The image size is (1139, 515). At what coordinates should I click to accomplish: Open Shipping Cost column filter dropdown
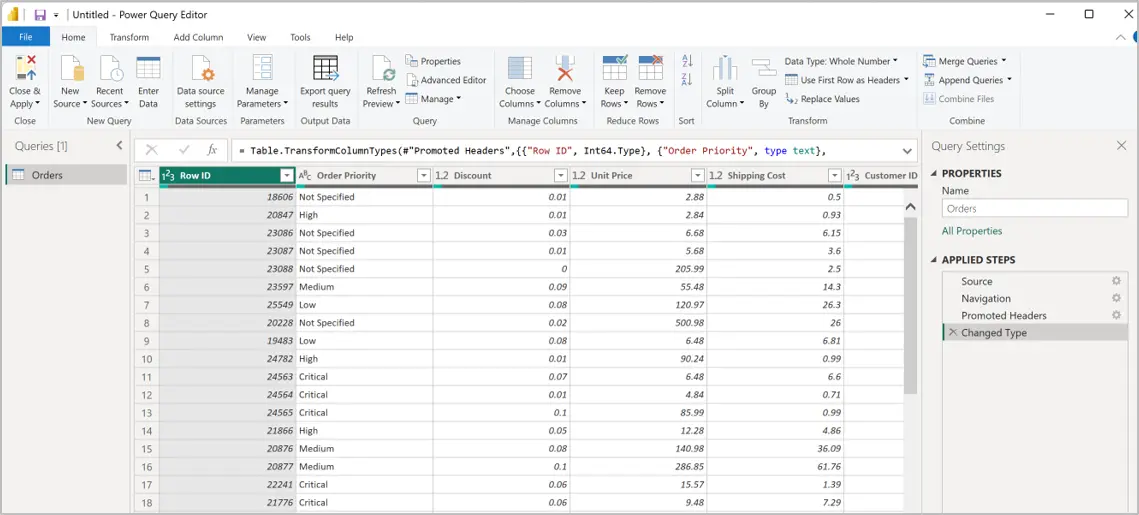[x=834, y=175]
